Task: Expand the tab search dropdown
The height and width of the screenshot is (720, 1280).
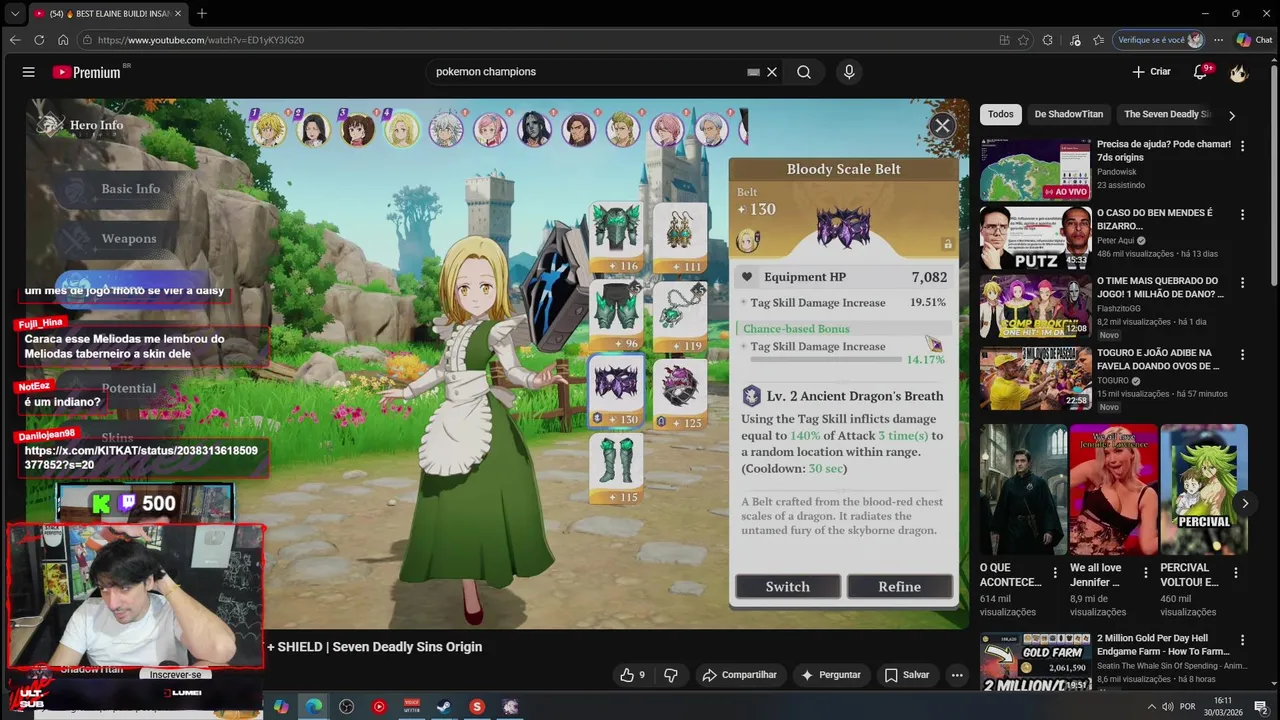Action: click(14, 13)
